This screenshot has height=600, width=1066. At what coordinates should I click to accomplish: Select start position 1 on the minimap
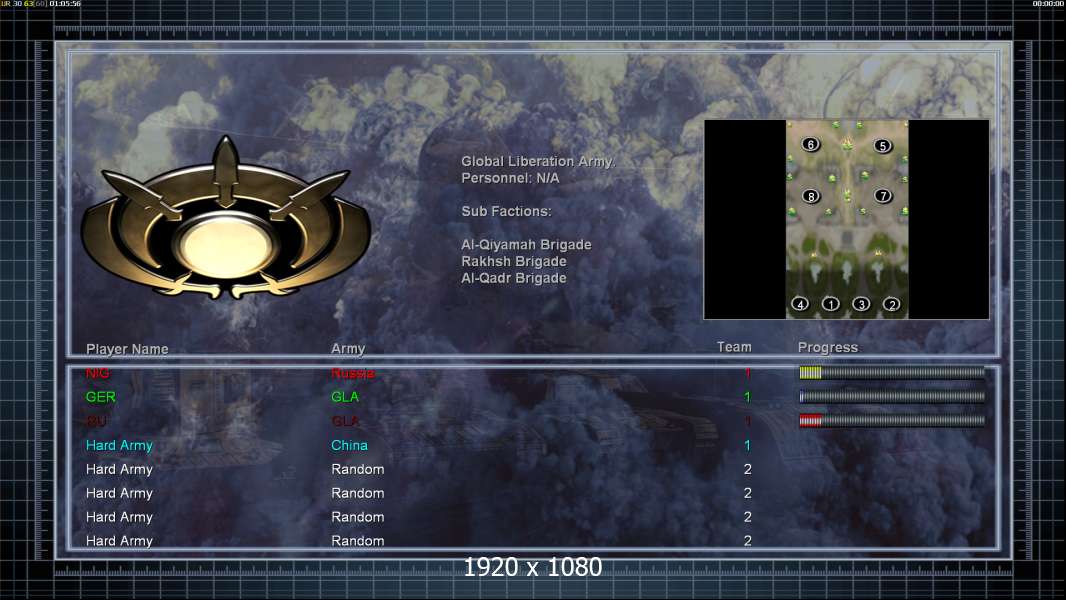(831, 304)
